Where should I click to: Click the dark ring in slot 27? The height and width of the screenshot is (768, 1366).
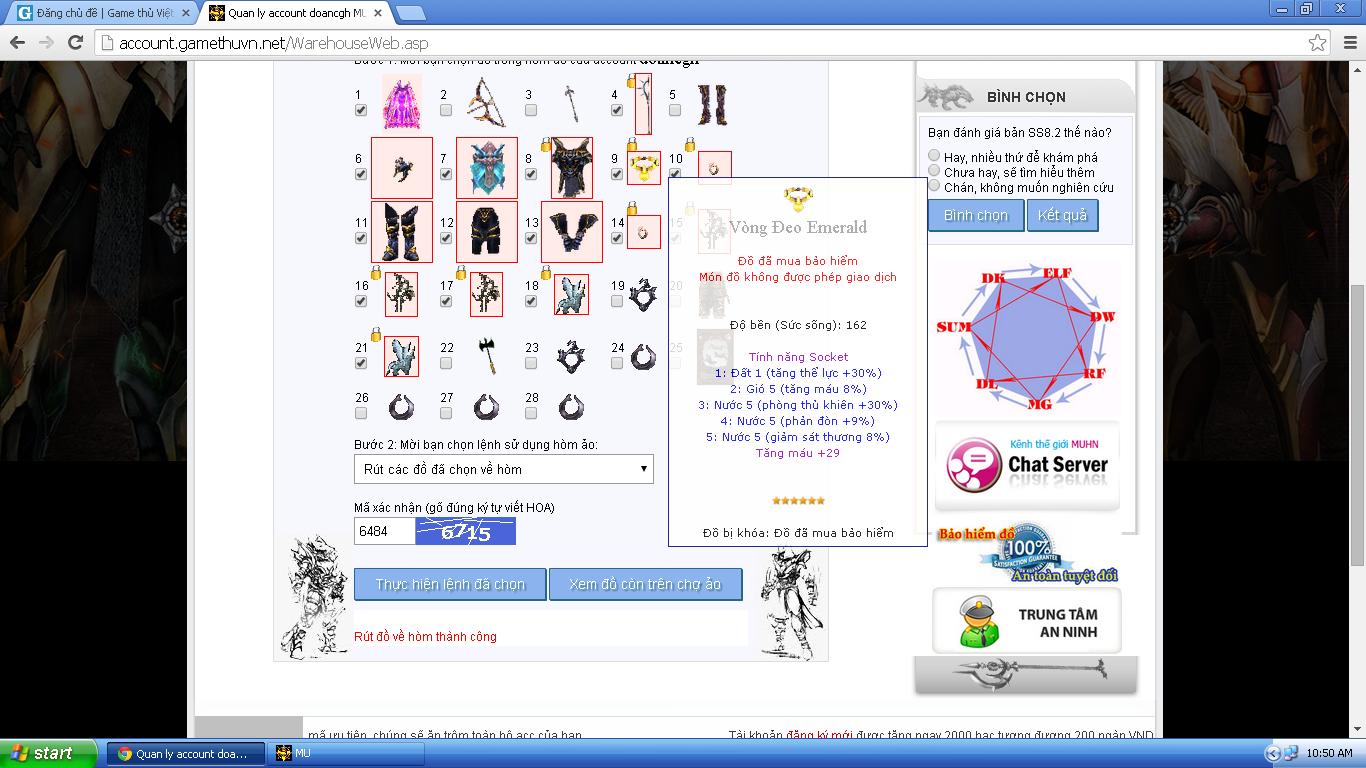tap(486, 406)
